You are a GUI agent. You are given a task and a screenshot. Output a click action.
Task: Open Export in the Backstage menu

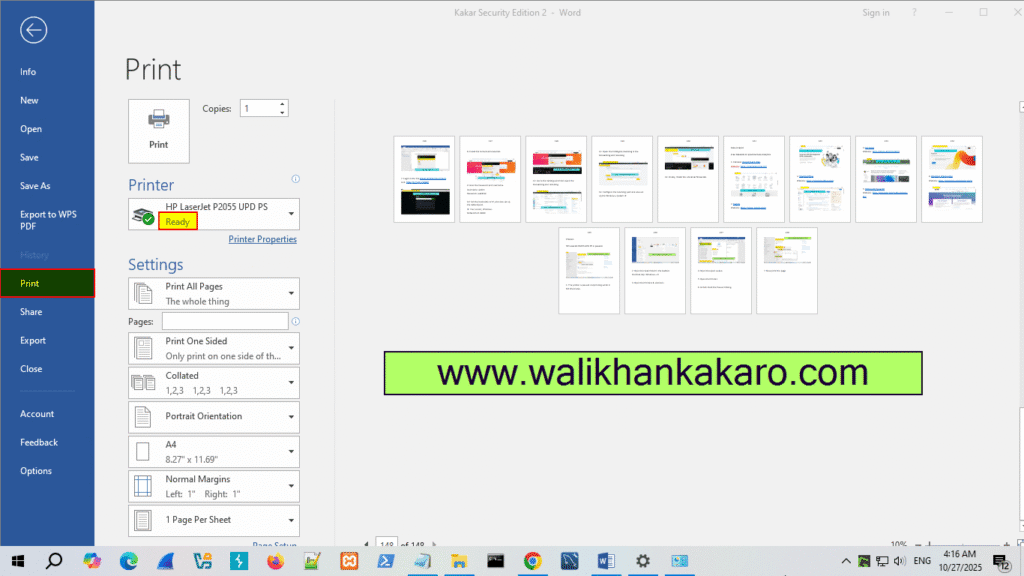point(33,340)
